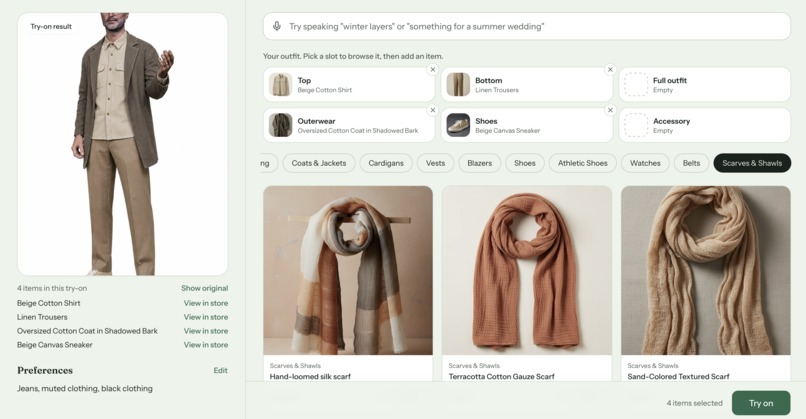The image size is (806, 419).
Task: Click the Show original link
Action: [x=205, y=288]
